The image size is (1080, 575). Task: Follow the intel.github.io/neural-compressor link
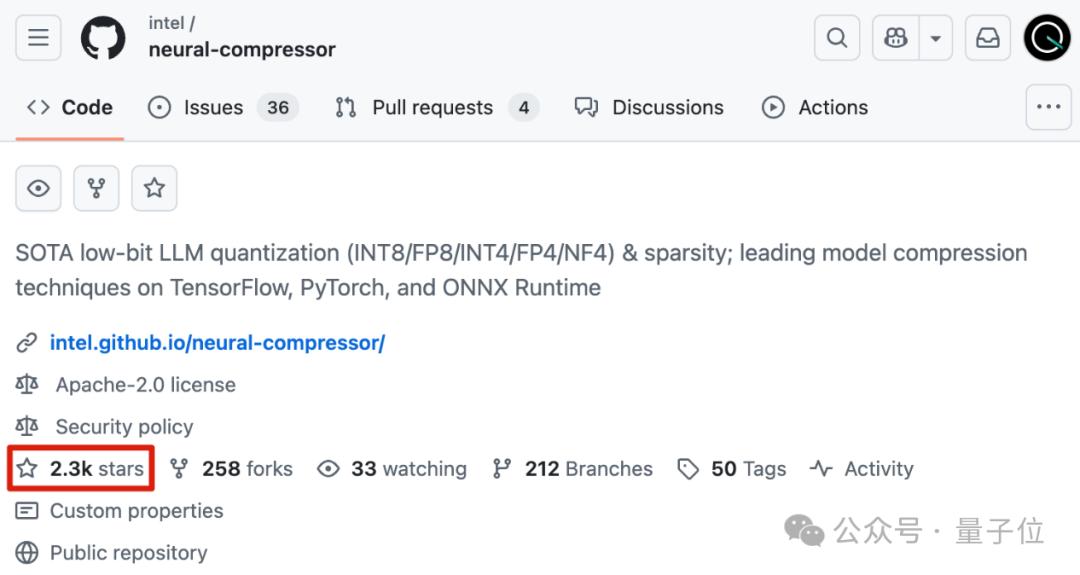tap(217, 342)
